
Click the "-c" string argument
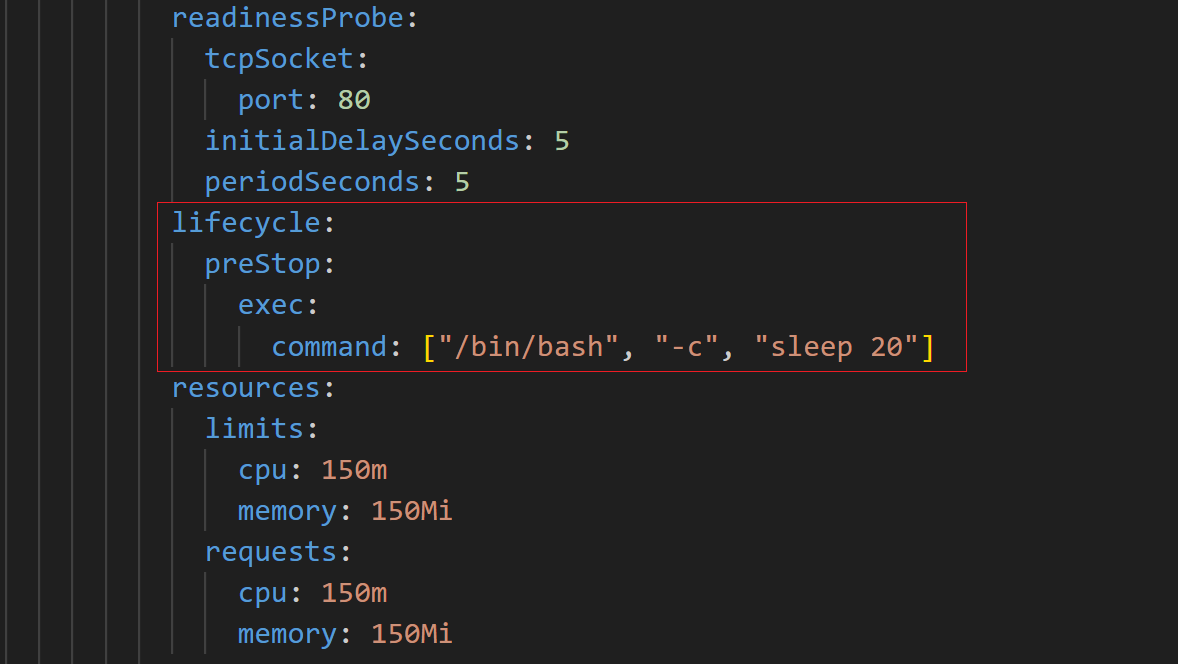pos(687,347)
